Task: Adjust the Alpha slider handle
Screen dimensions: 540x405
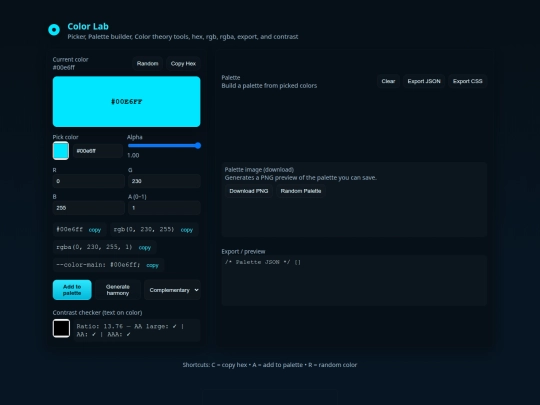Action: click(198, 146)
